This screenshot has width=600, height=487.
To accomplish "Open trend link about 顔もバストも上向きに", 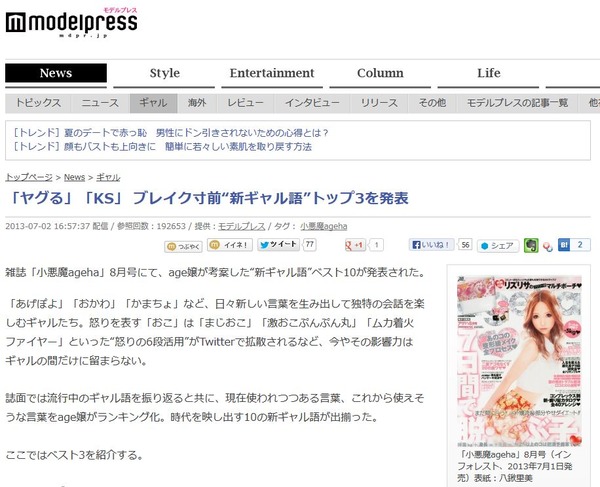I will [162, 147].
